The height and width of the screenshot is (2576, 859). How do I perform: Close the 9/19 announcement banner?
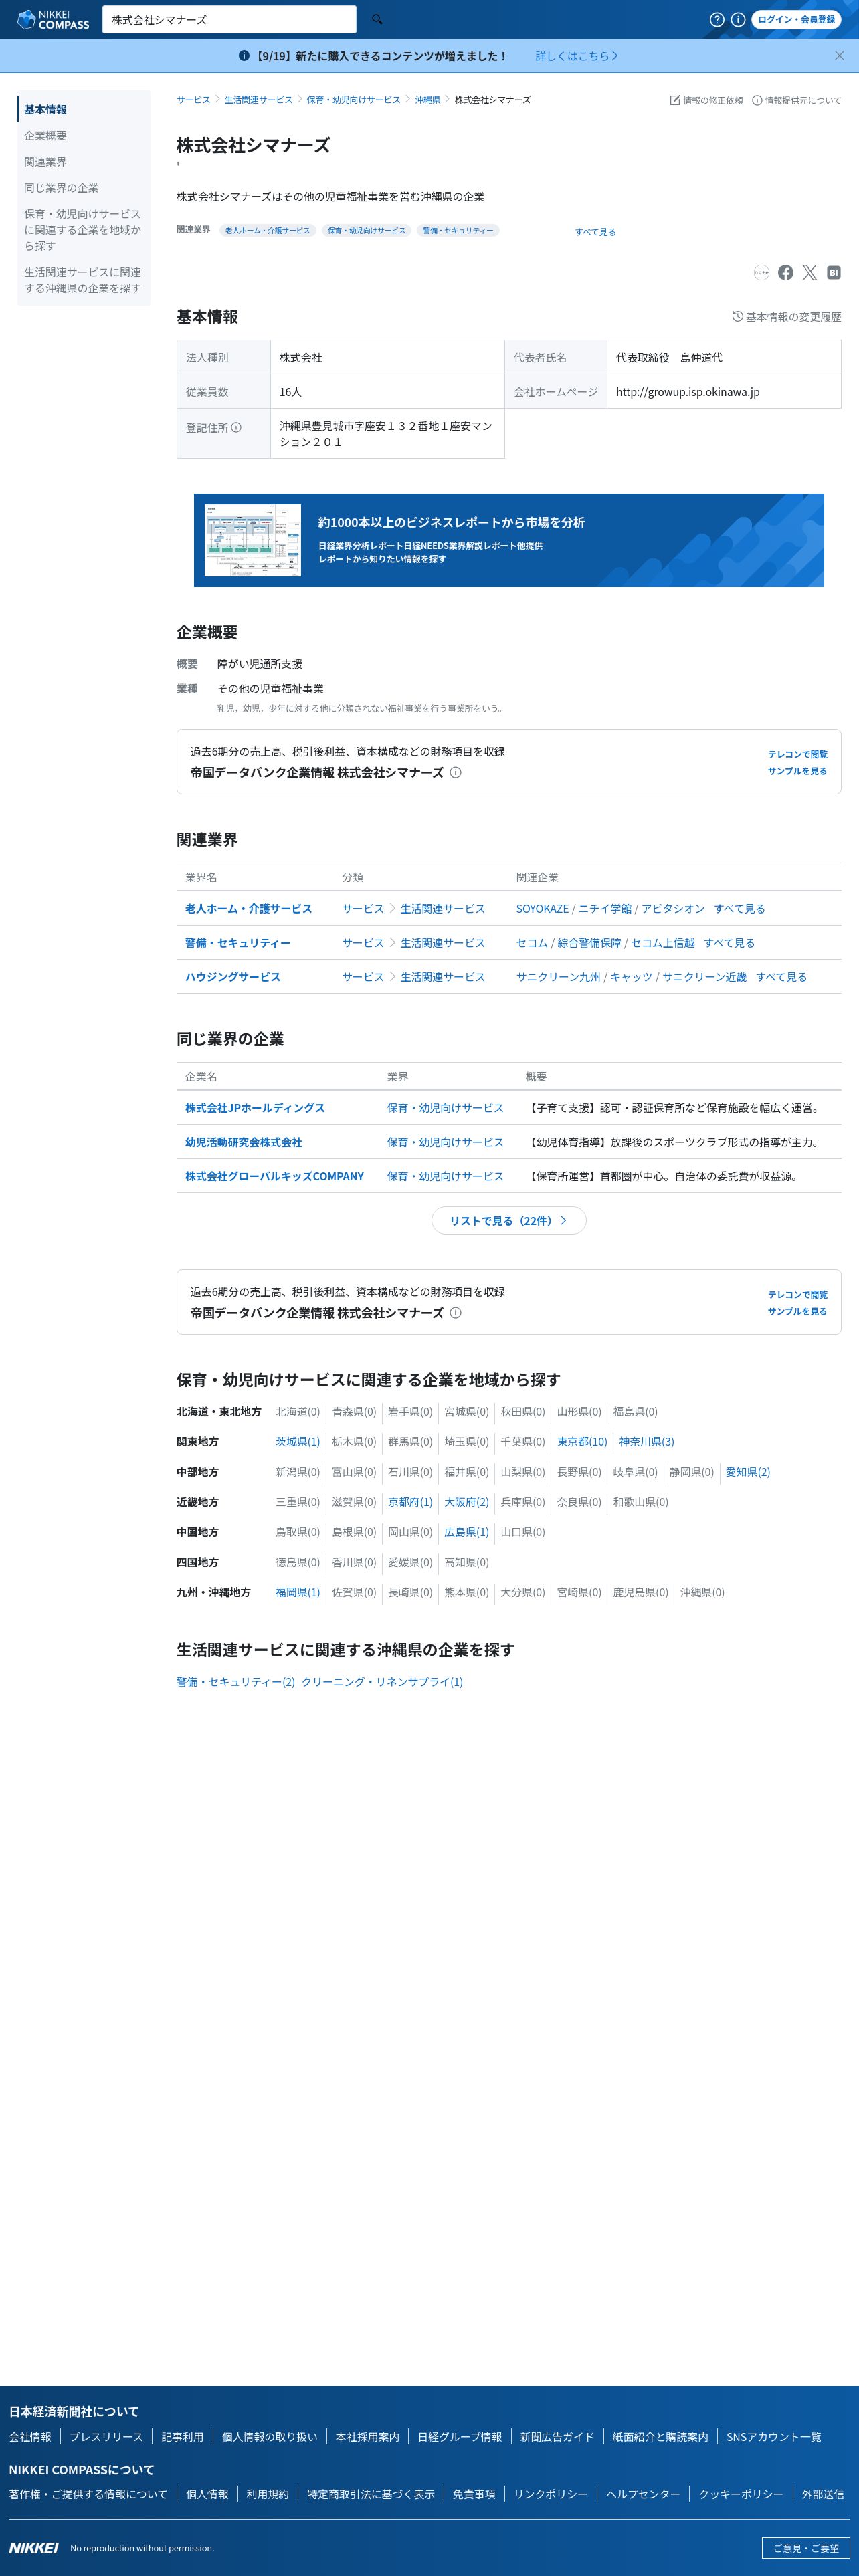click(x=839, y=56)
